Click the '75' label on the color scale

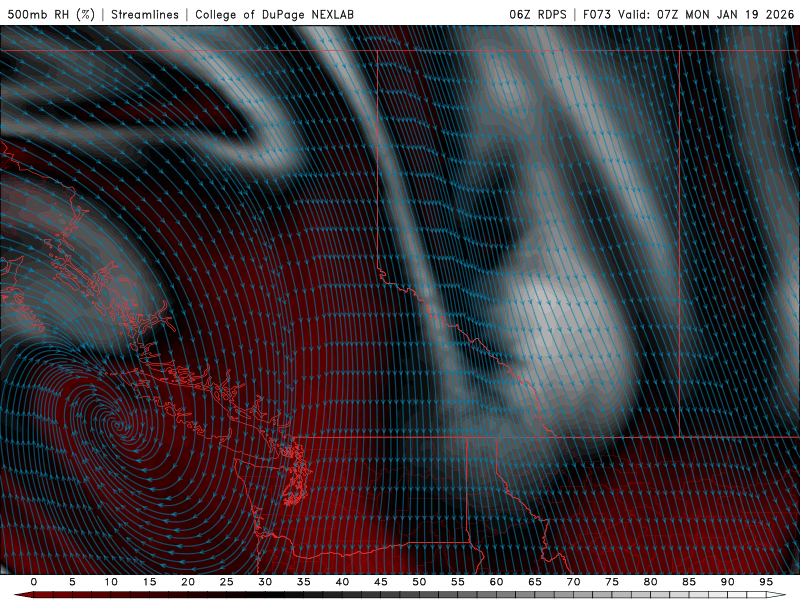(612, 582)
